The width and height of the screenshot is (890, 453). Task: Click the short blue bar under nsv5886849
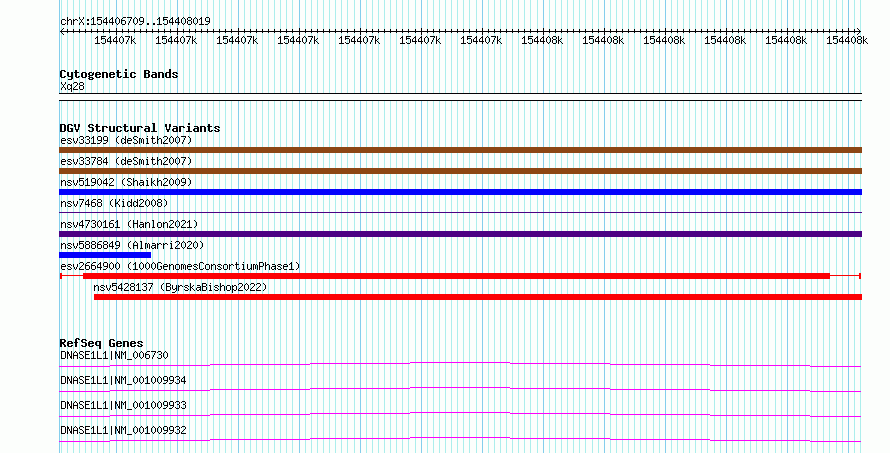point(105,255)
